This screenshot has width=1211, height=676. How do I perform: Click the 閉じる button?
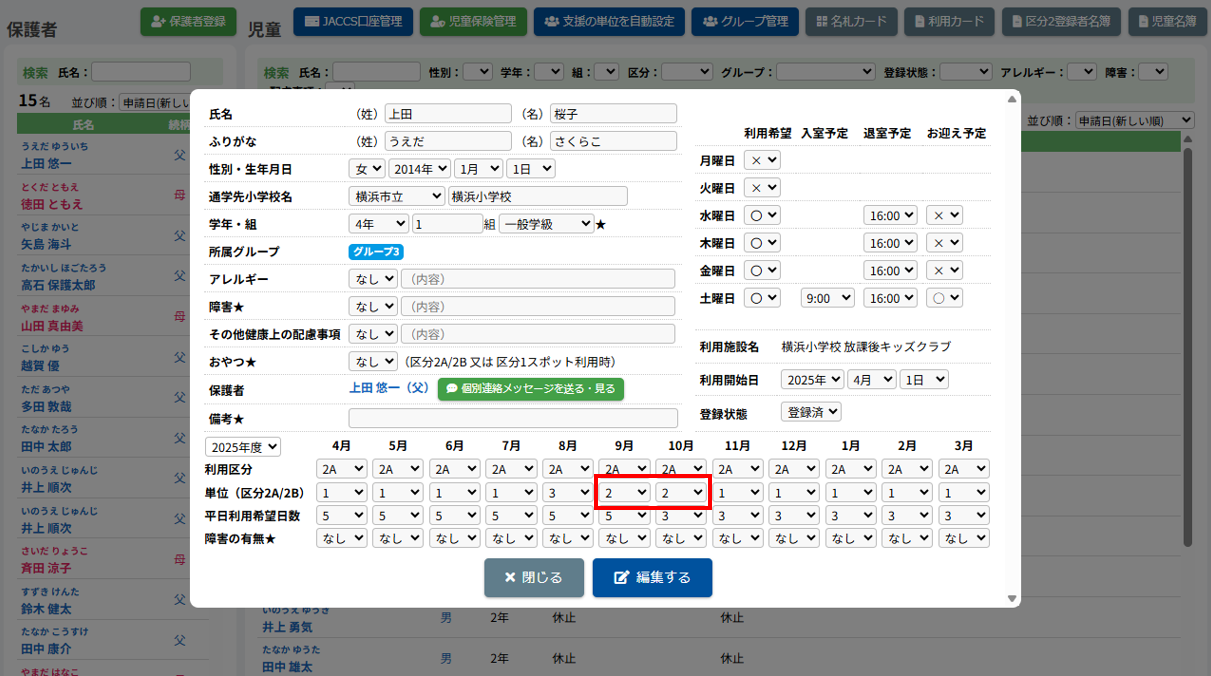tap(534, 578)
